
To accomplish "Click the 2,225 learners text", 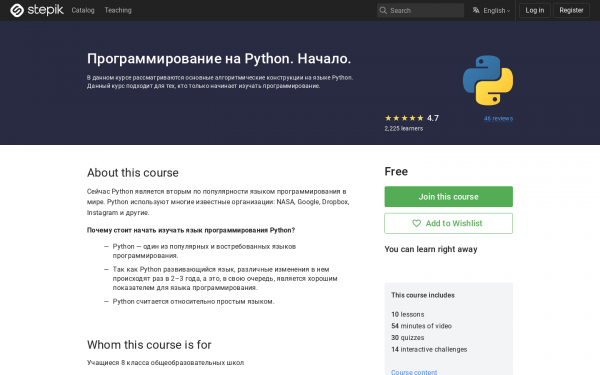I will pos(404,129).
